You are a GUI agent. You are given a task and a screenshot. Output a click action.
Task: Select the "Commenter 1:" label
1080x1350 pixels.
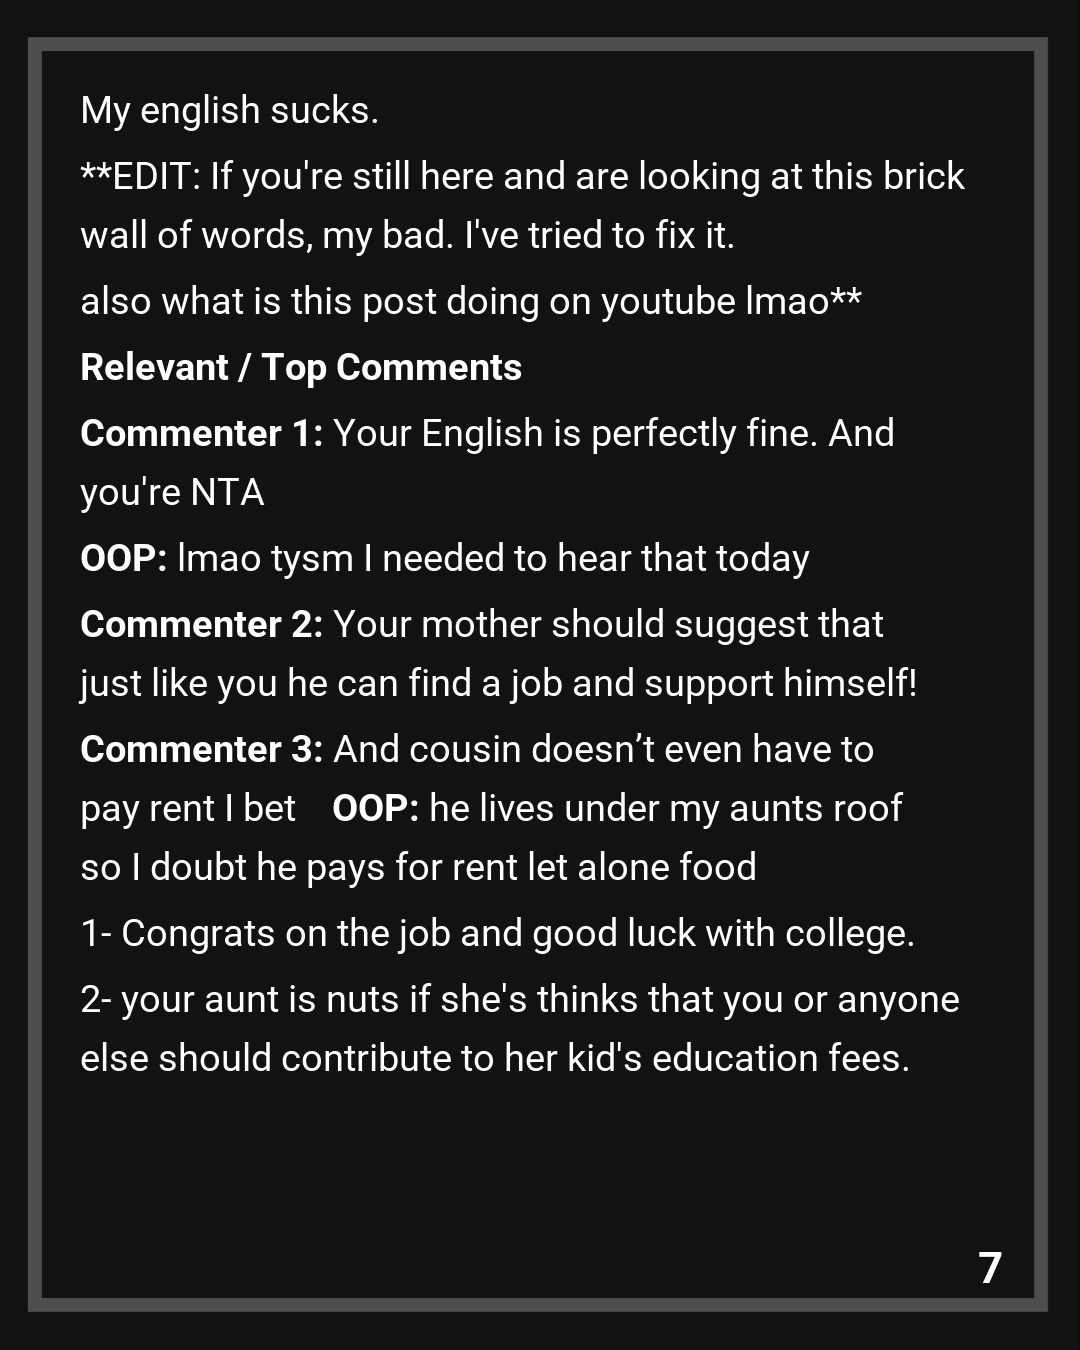(x=201, y=434)
